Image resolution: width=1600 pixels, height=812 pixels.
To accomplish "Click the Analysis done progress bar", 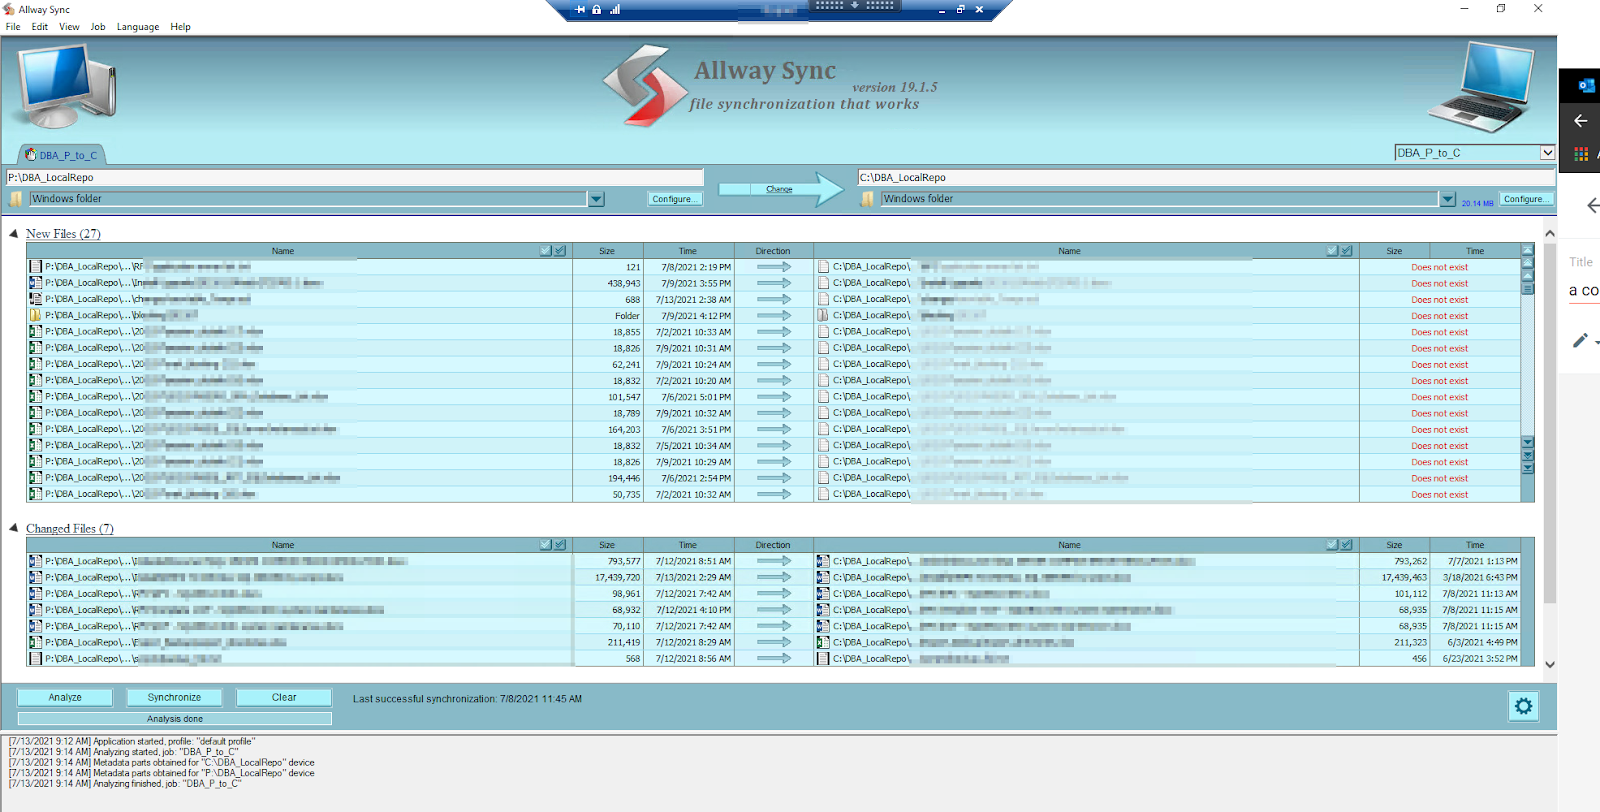I will (x=175, y=718).
